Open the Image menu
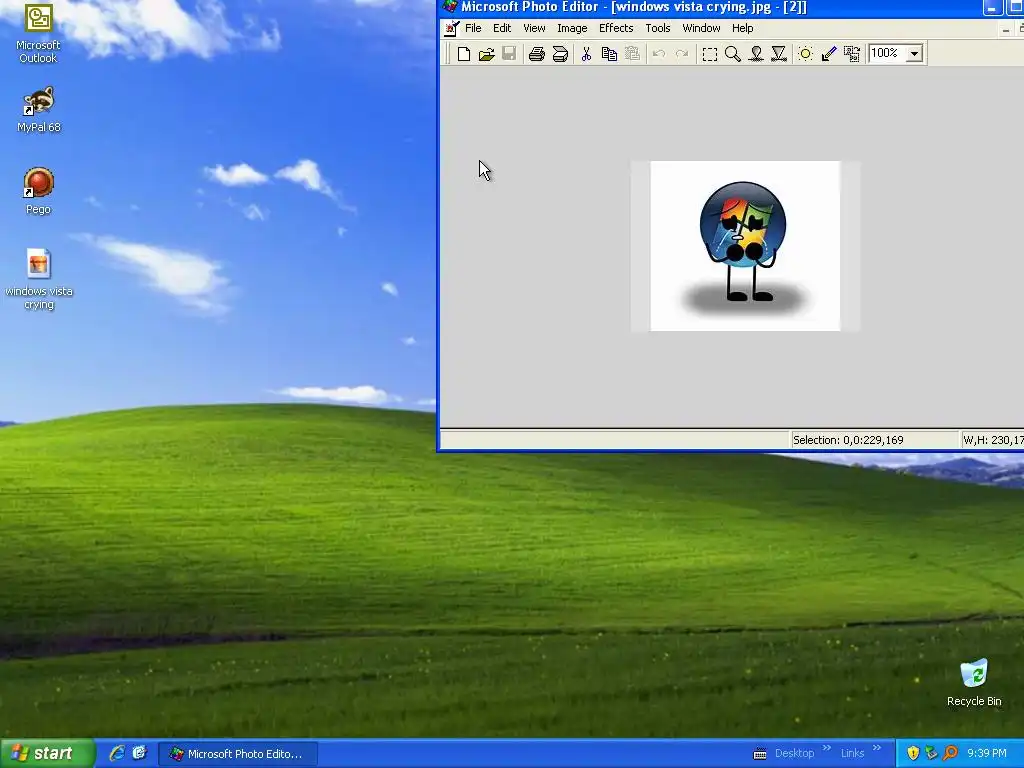1024x768 pixels. point(572,28)
